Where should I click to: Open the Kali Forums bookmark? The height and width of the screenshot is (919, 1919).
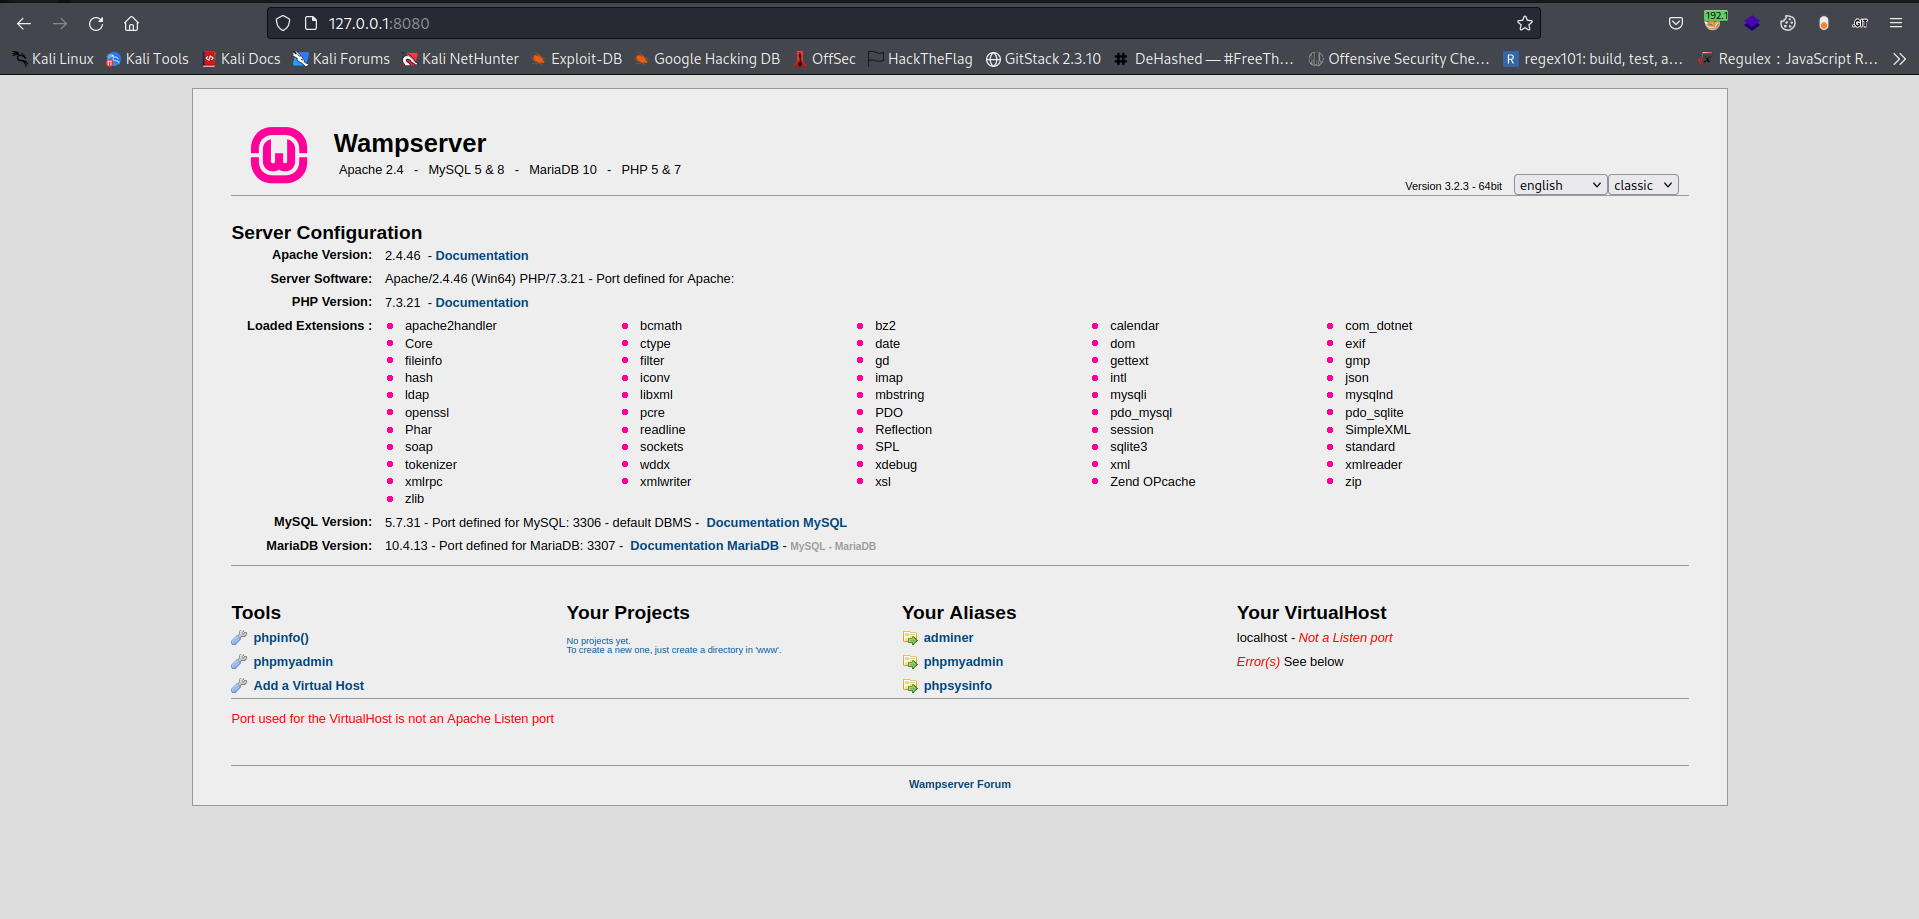point(341,59)
